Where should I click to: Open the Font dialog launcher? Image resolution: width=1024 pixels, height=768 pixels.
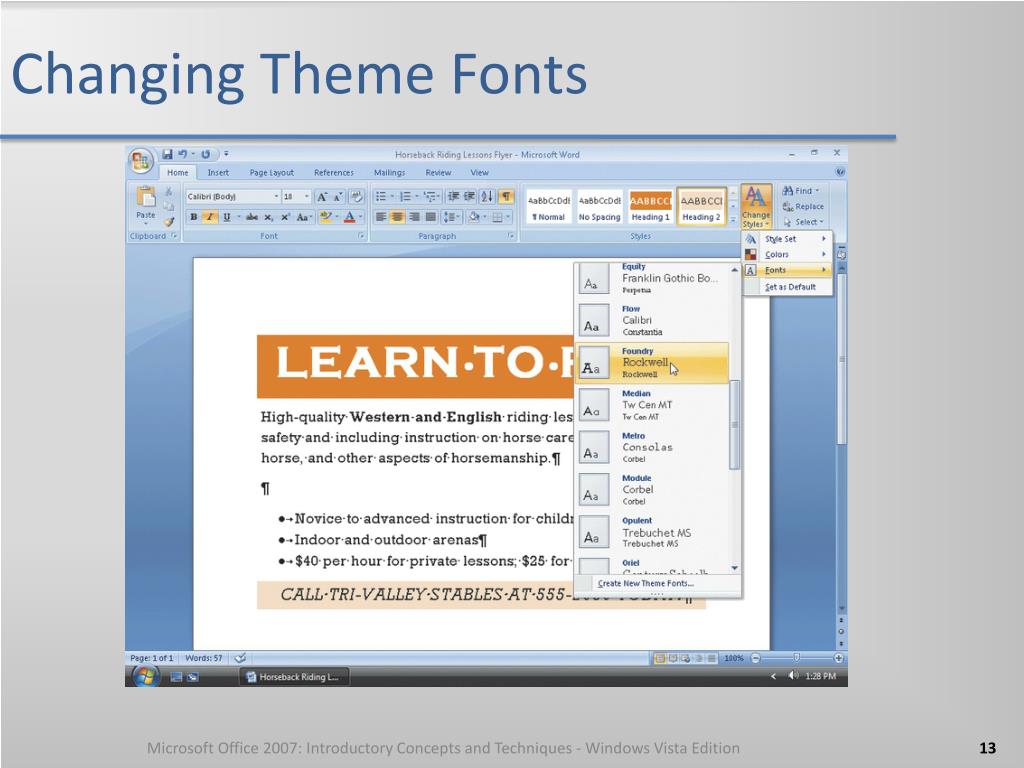361,236
